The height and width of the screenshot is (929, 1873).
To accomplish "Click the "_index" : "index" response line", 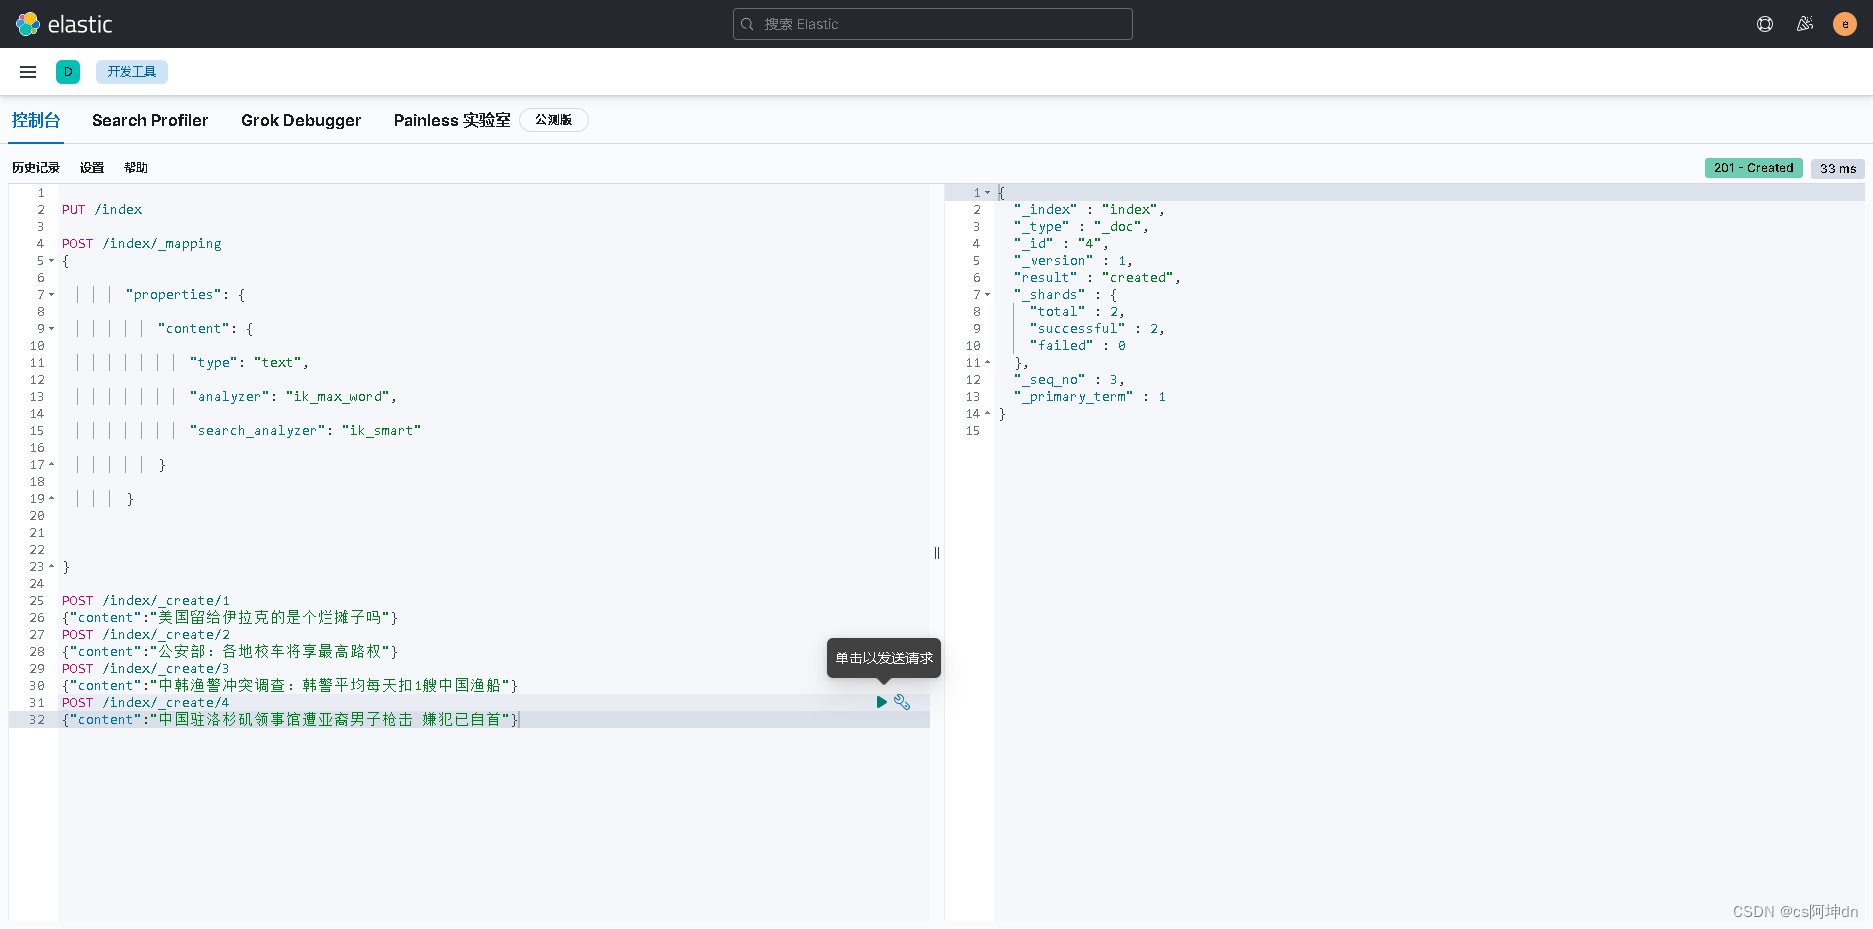I will pos(1089,210).
